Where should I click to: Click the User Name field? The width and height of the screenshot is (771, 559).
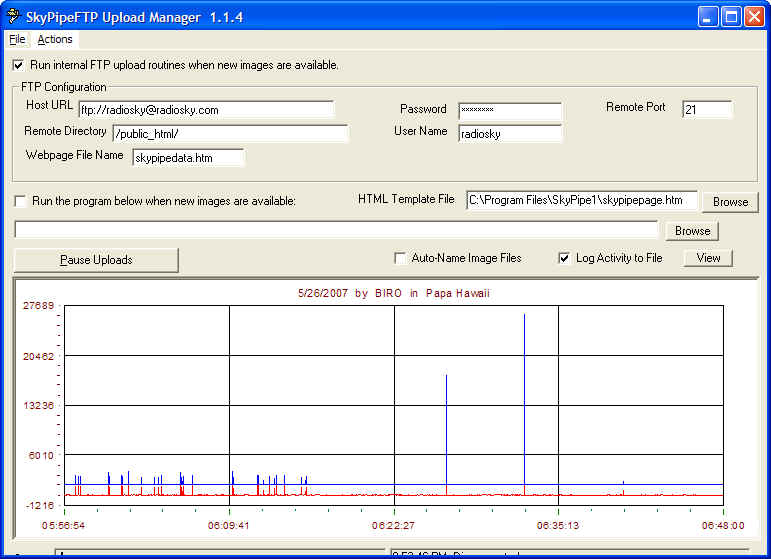[x=510, y=133]
